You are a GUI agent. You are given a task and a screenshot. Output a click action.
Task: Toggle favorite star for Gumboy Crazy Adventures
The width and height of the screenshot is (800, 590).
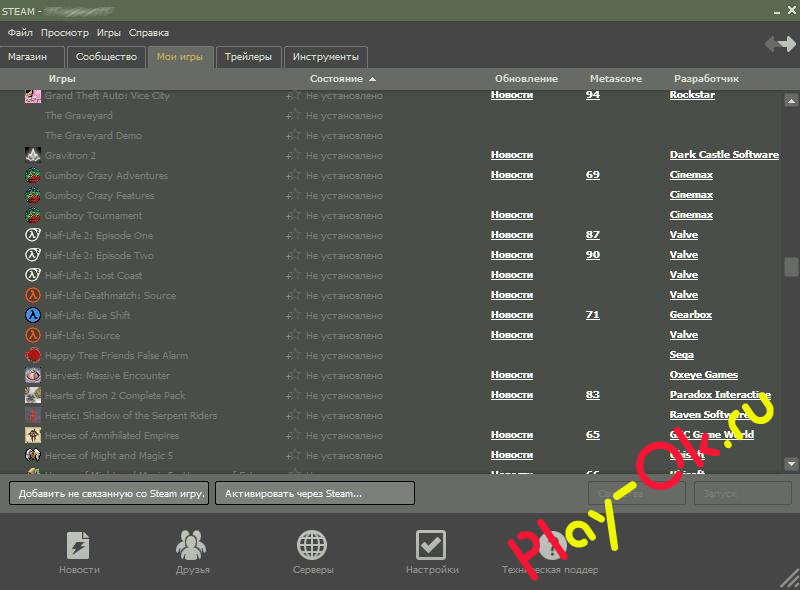[x=294, y=175]
